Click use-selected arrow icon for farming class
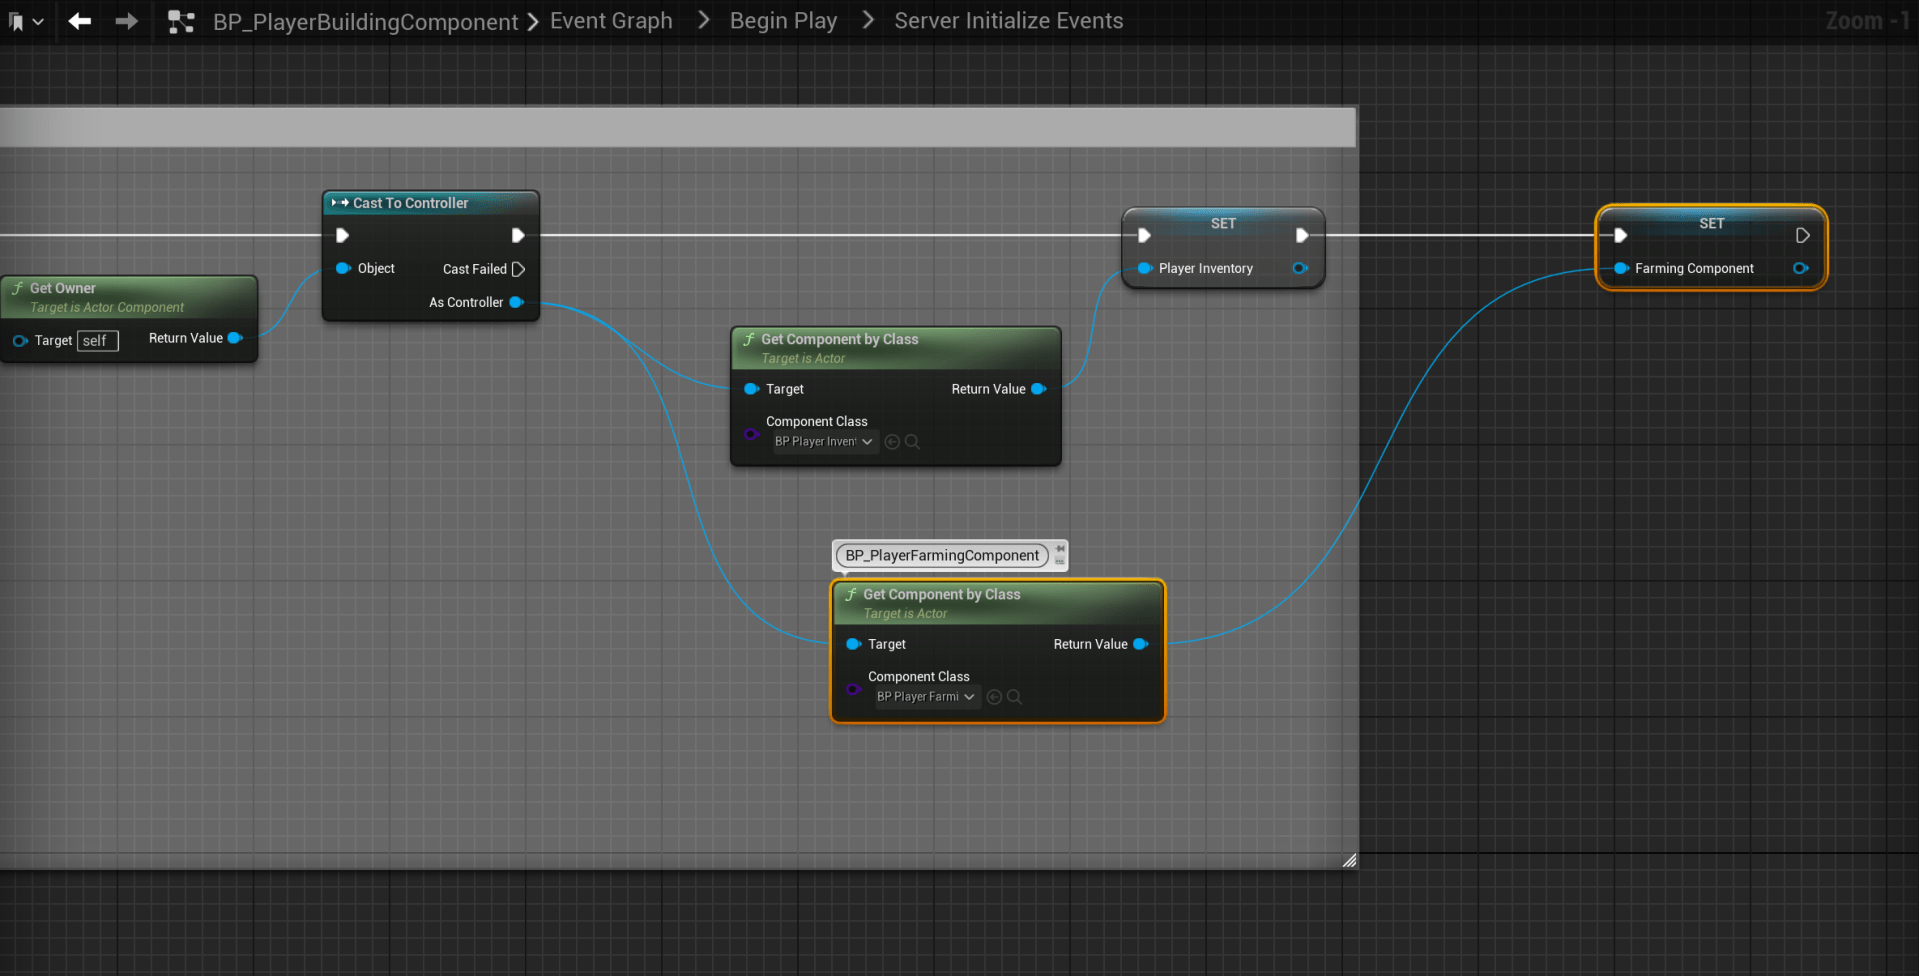Image resolution: width=1919 pixels, height=976 pixels. (994, 697)
